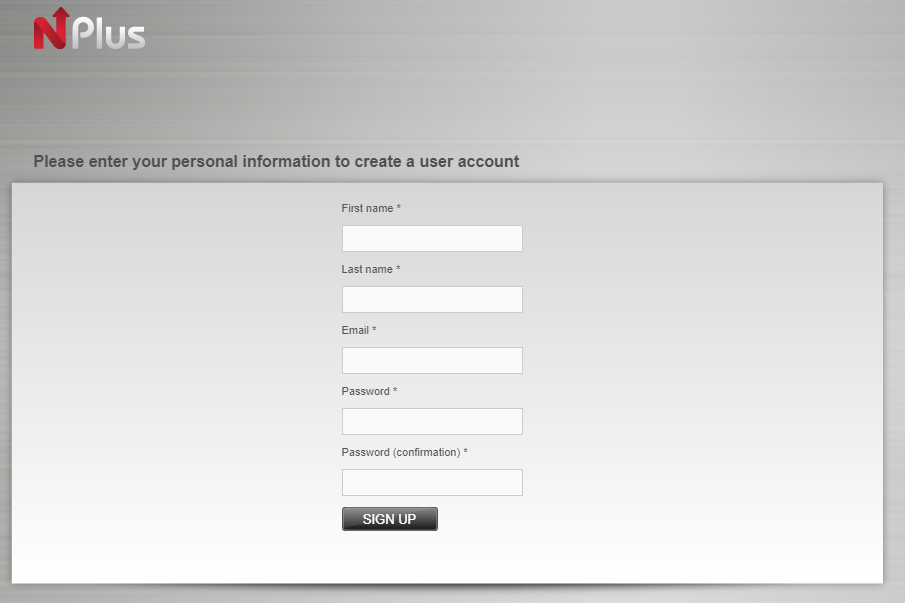
Task: Focus the Password input field
Action: point(432,421)
